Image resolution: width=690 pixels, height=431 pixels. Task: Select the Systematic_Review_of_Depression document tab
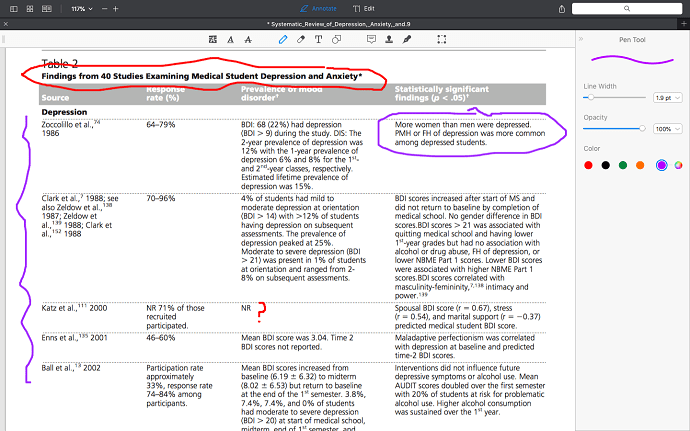339,24
